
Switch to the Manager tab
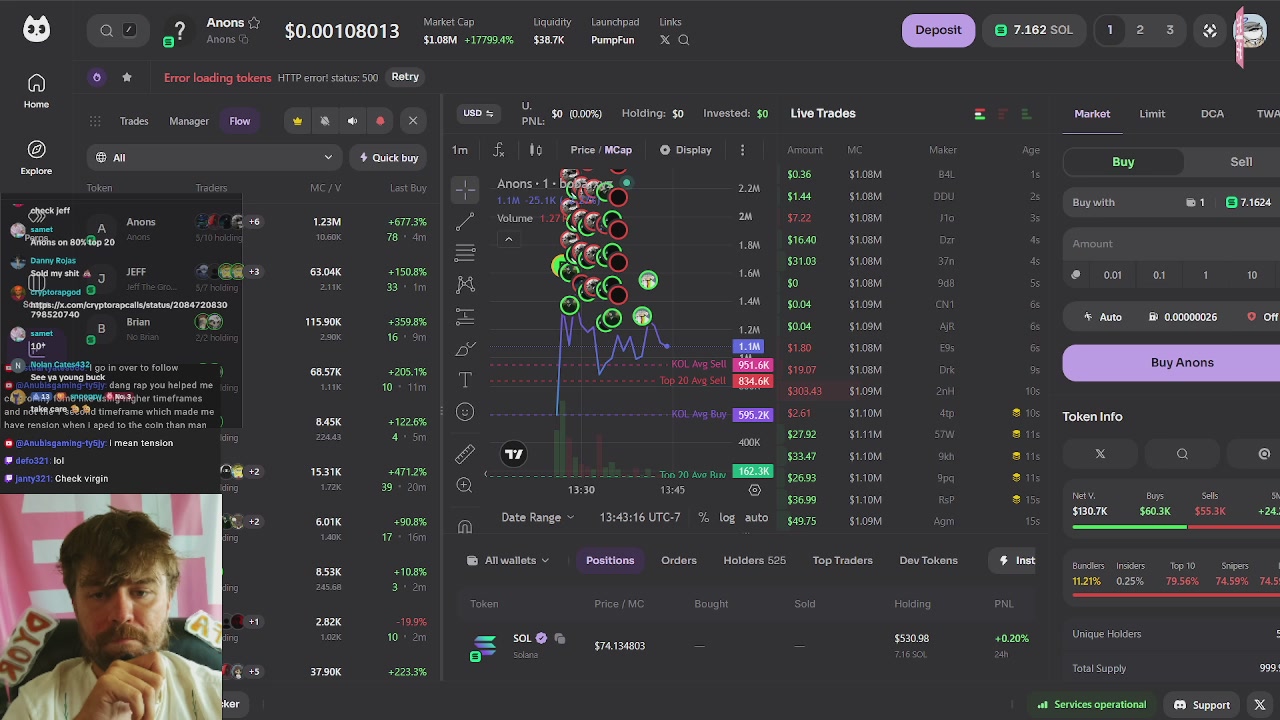point(189,121)
